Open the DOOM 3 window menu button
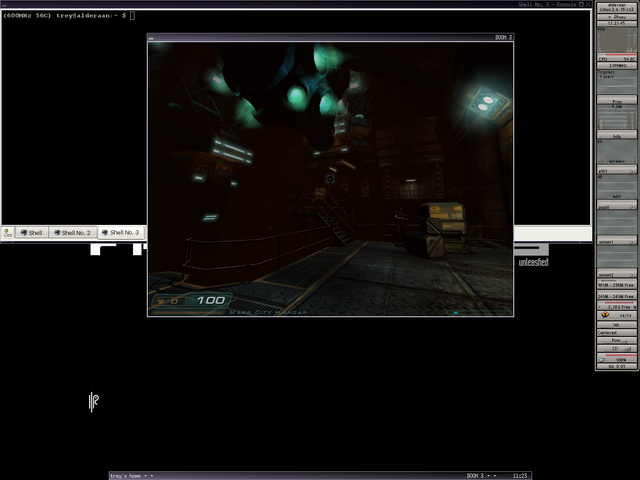This screenshot has height=480, width=640. 151,38
